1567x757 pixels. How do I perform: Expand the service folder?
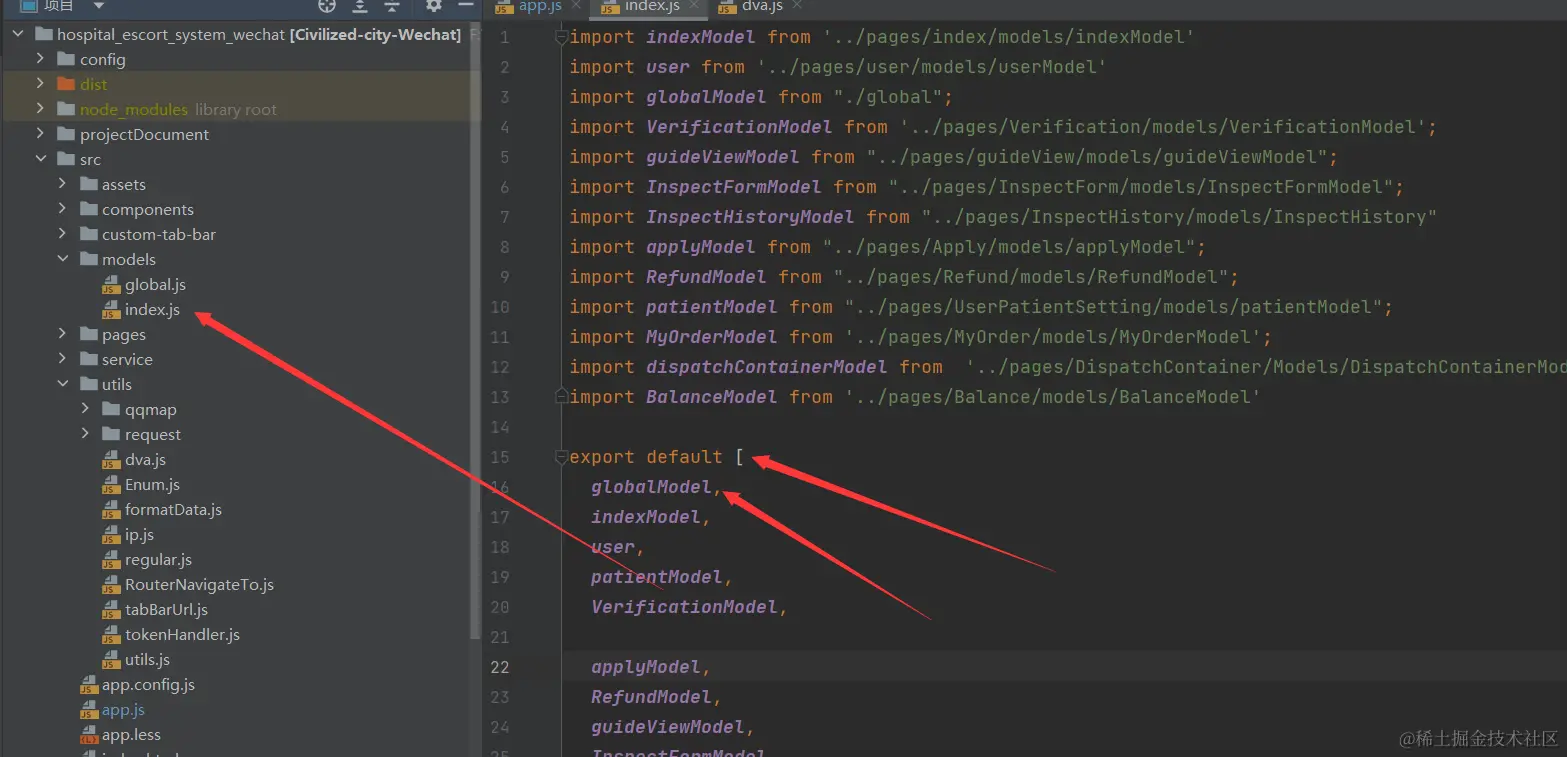[62, 359]
